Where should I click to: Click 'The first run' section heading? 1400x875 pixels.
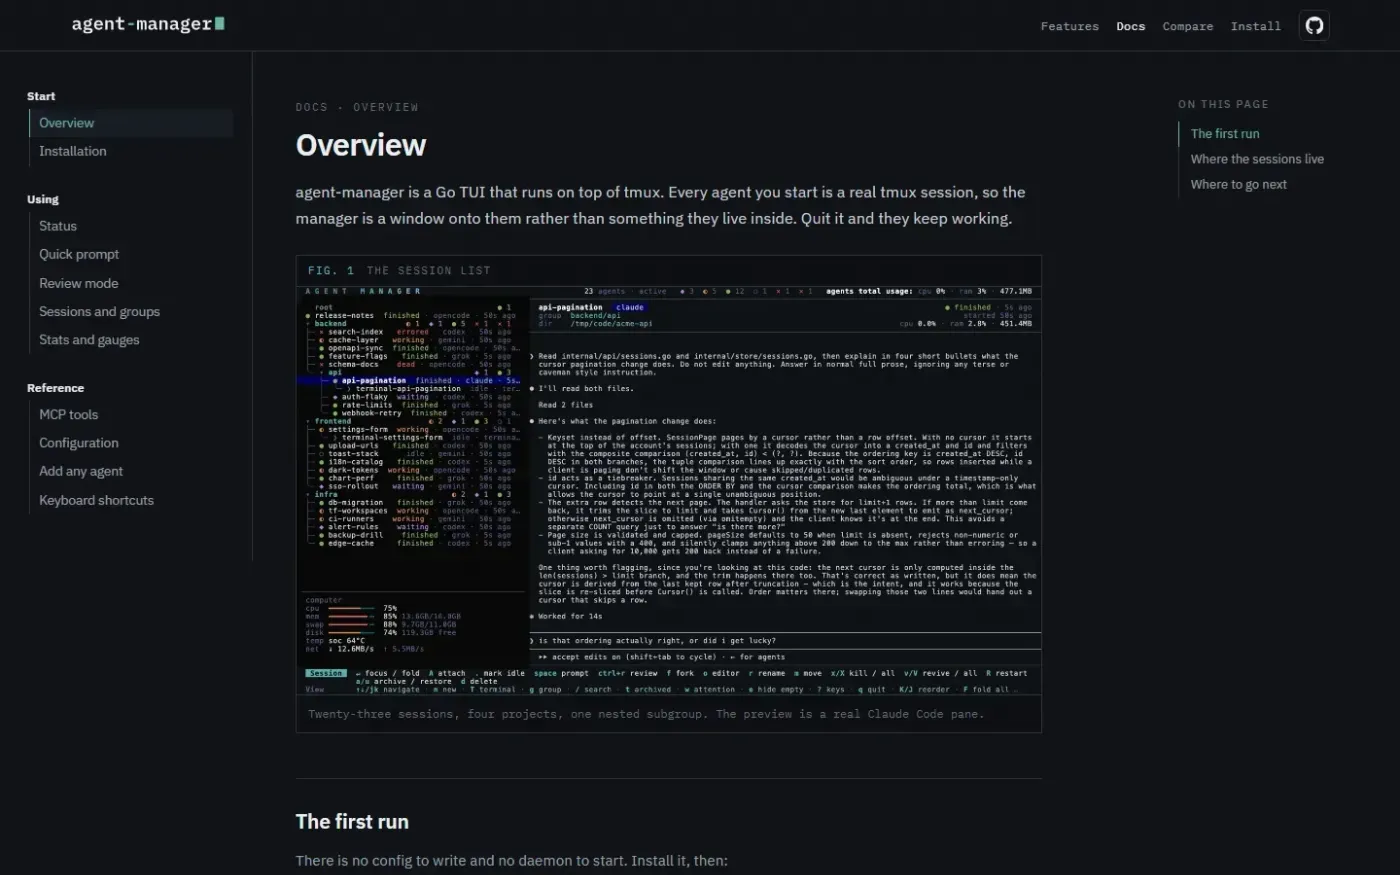tap(352, 821)
